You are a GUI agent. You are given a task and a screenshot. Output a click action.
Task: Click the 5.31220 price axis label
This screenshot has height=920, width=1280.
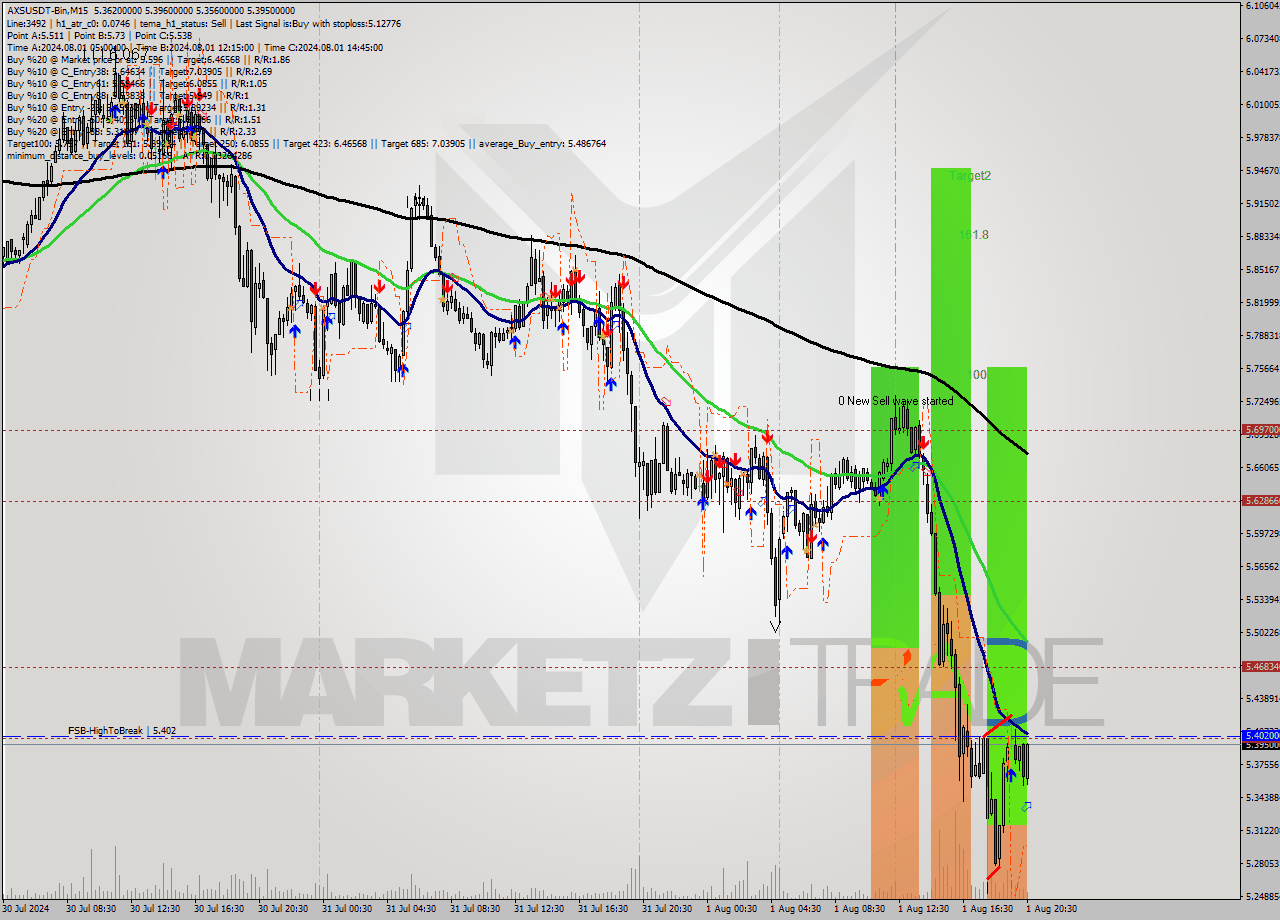(x=1262, y=830)
